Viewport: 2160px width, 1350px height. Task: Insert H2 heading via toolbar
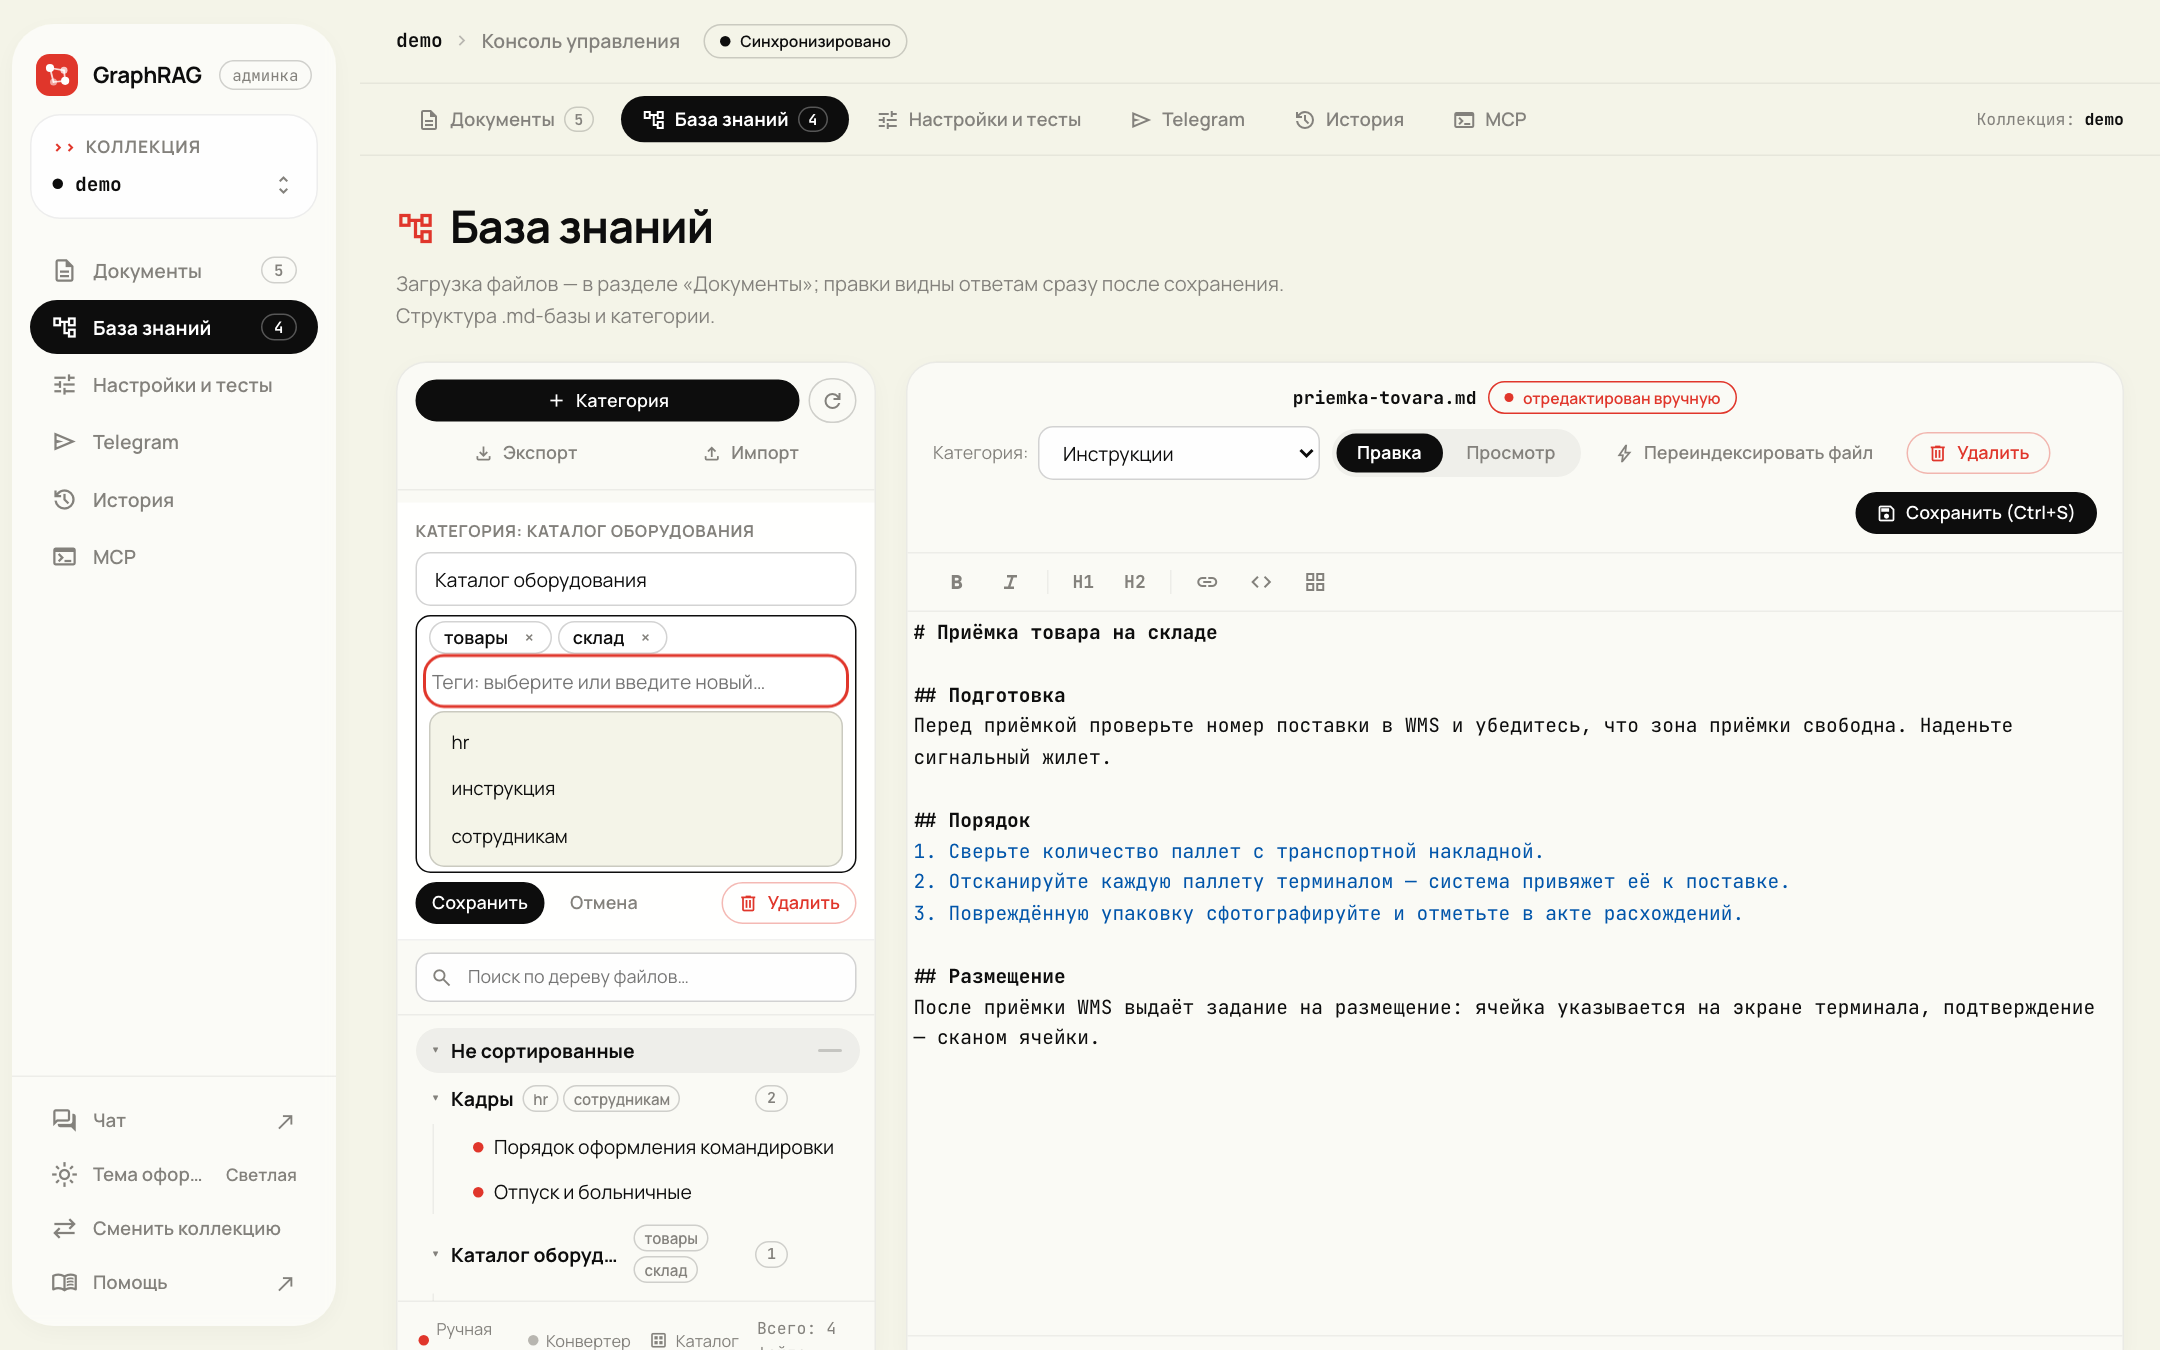point(1134,582)
